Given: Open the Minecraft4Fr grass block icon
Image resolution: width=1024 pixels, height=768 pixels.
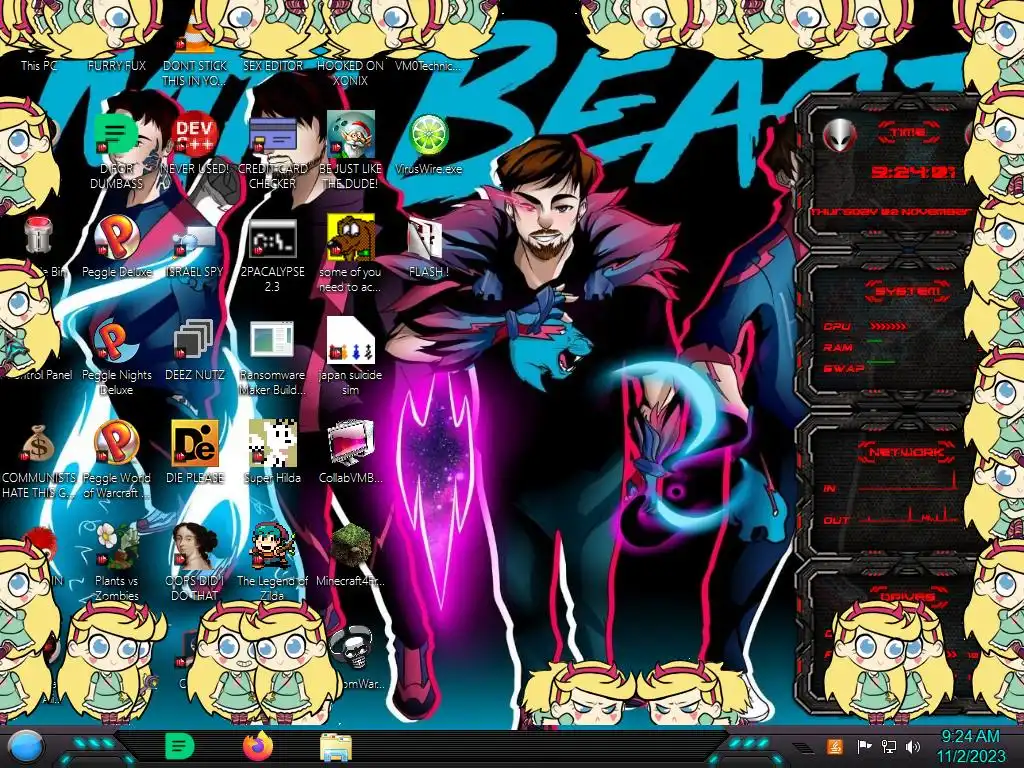Looking at the screenshot, I should coord(350,546).
